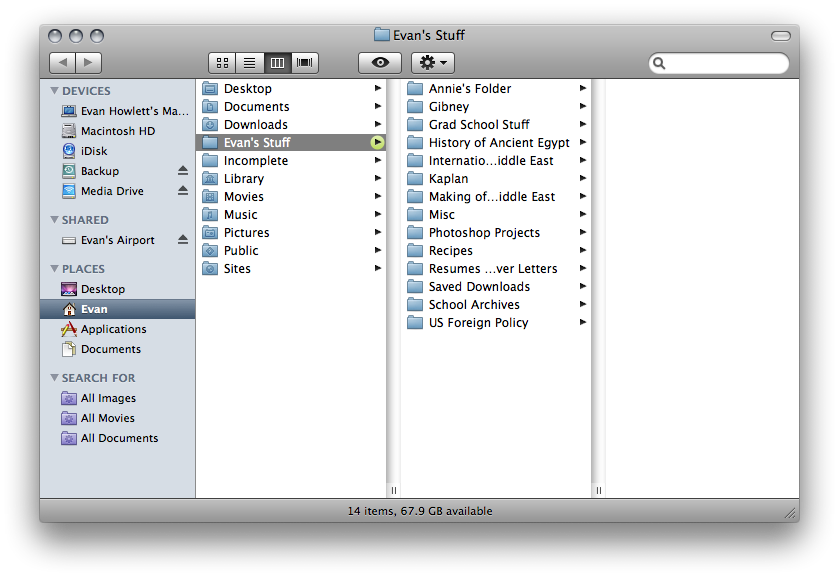Click the Quick Look eye button
Image resolution: width=839 pixels, height=577 pixels.
point(380,63)
